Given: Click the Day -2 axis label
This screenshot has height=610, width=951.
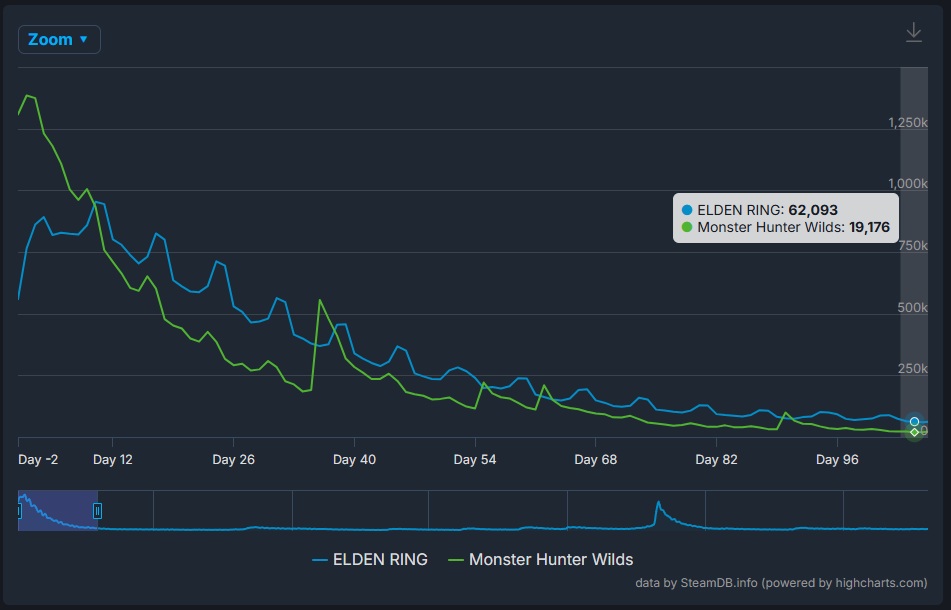Looking at the screenshot, I should 38,460.
